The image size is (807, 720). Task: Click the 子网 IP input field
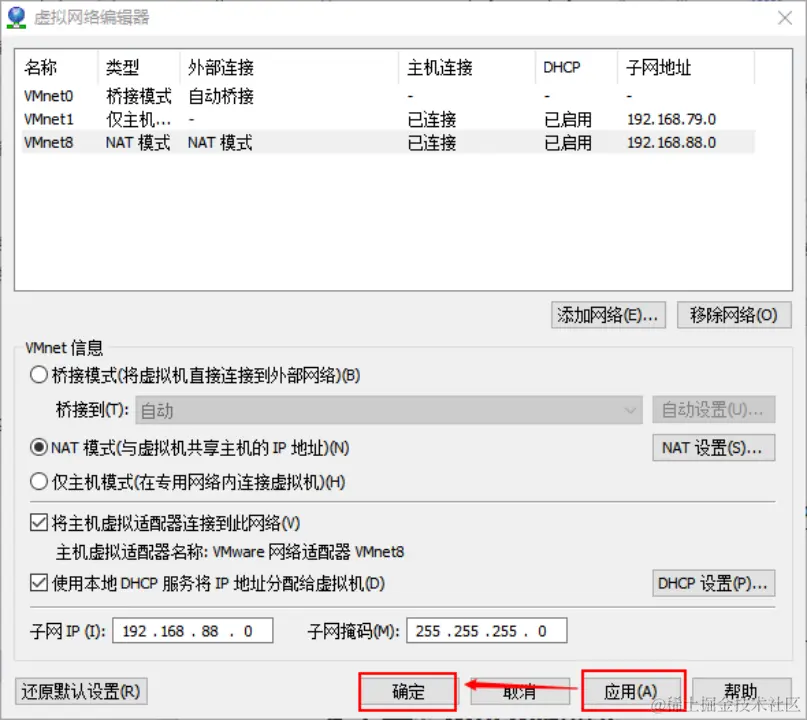coord(192,631)
